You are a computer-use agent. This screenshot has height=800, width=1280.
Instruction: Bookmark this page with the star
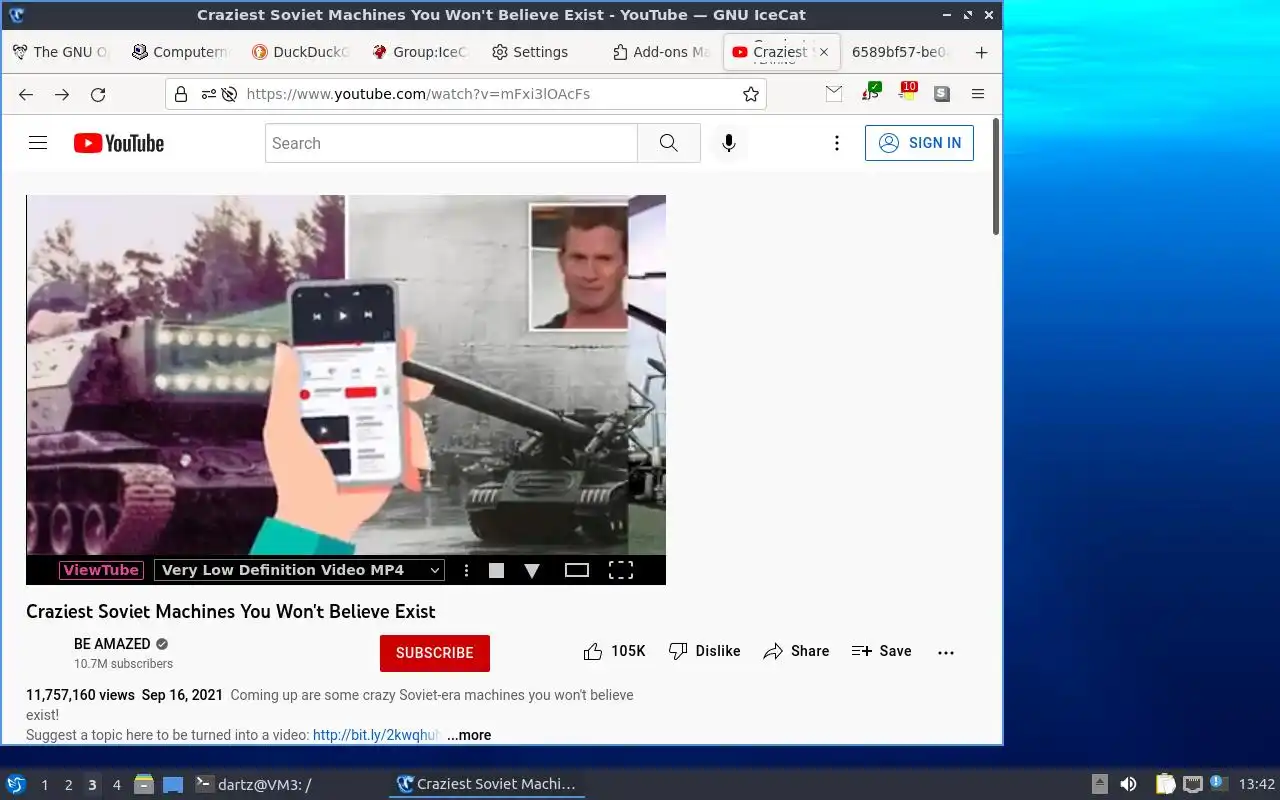(x=751, y=94)
